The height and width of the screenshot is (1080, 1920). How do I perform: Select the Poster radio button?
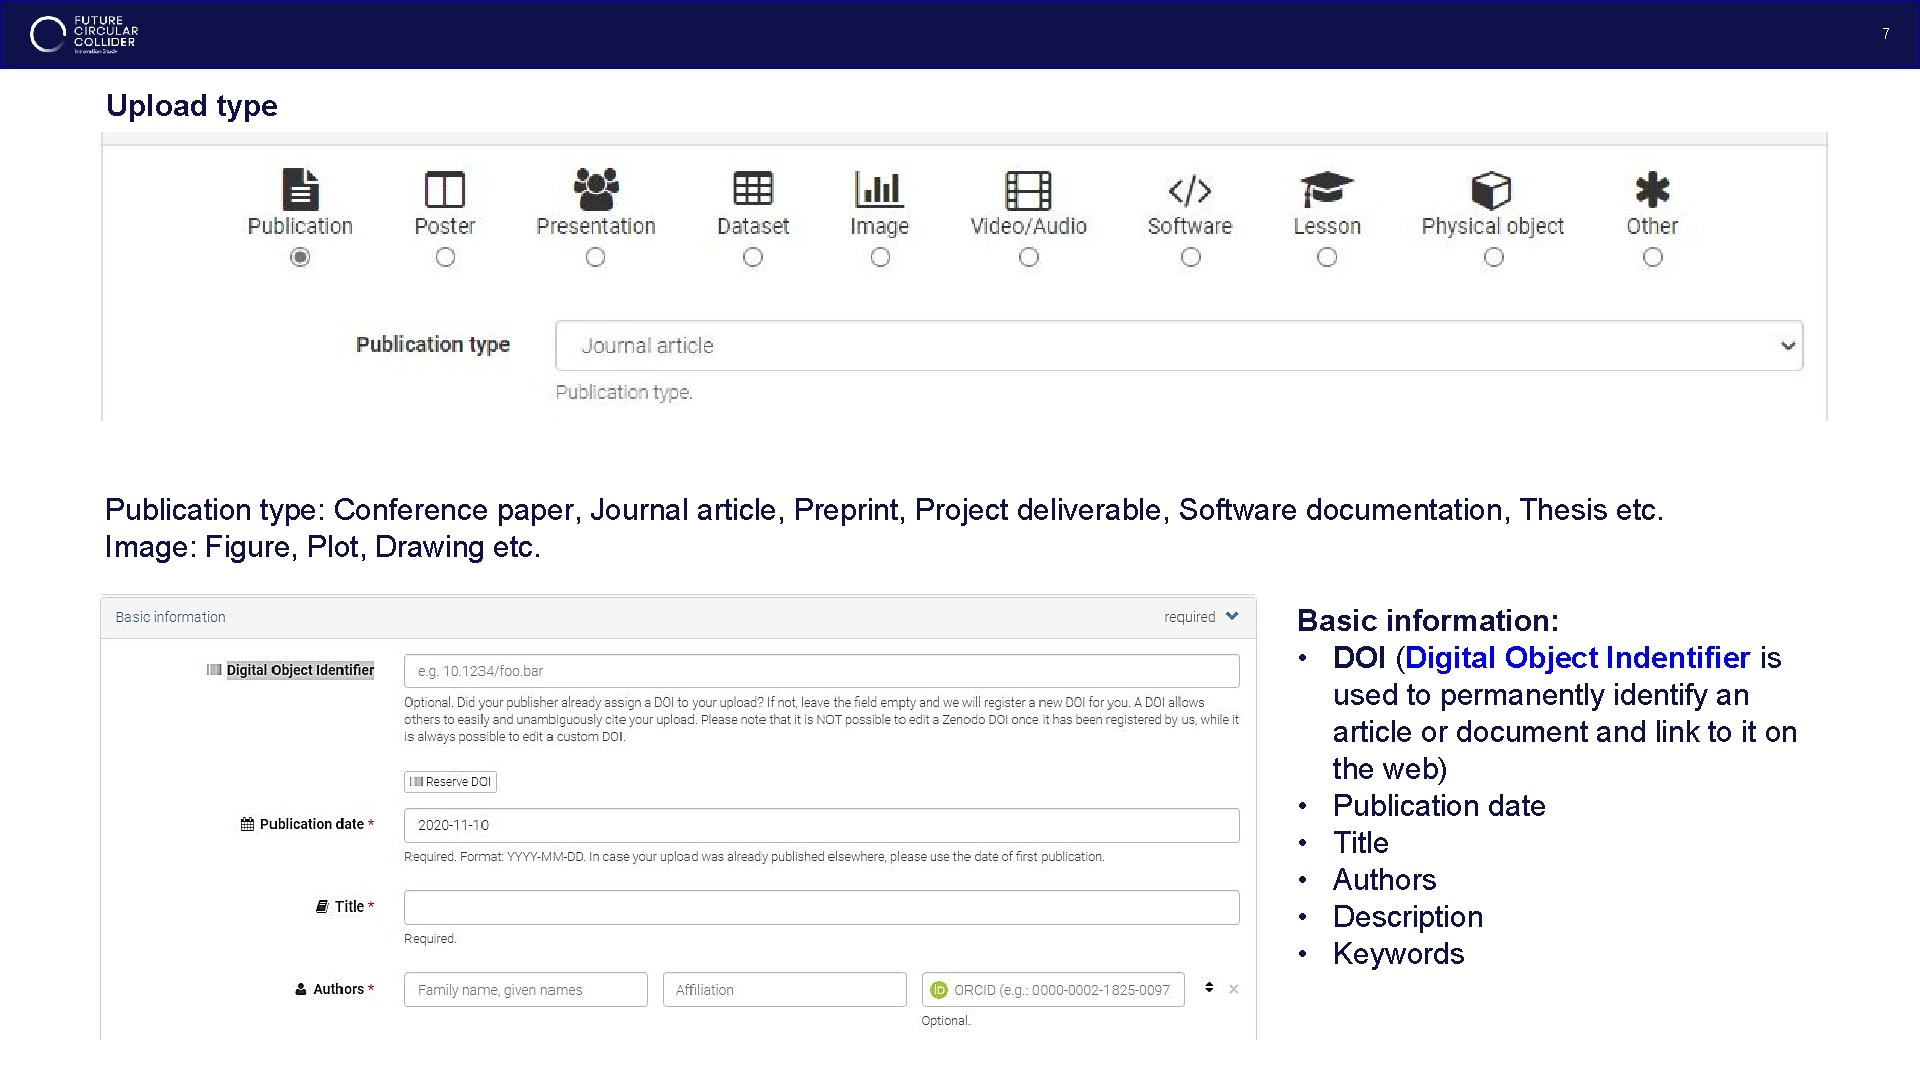pos(445,257)
